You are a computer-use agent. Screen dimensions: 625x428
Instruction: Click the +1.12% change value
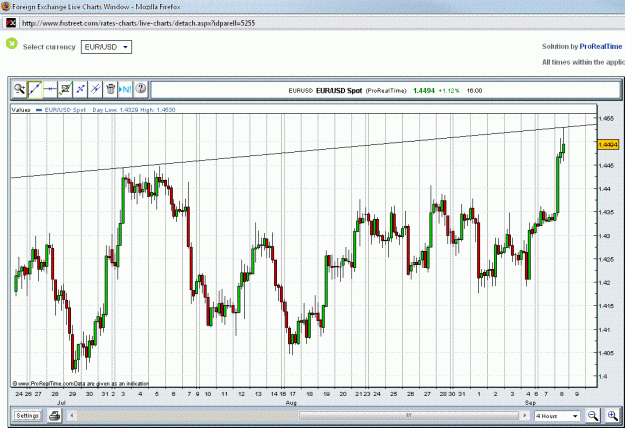point(449,90)
